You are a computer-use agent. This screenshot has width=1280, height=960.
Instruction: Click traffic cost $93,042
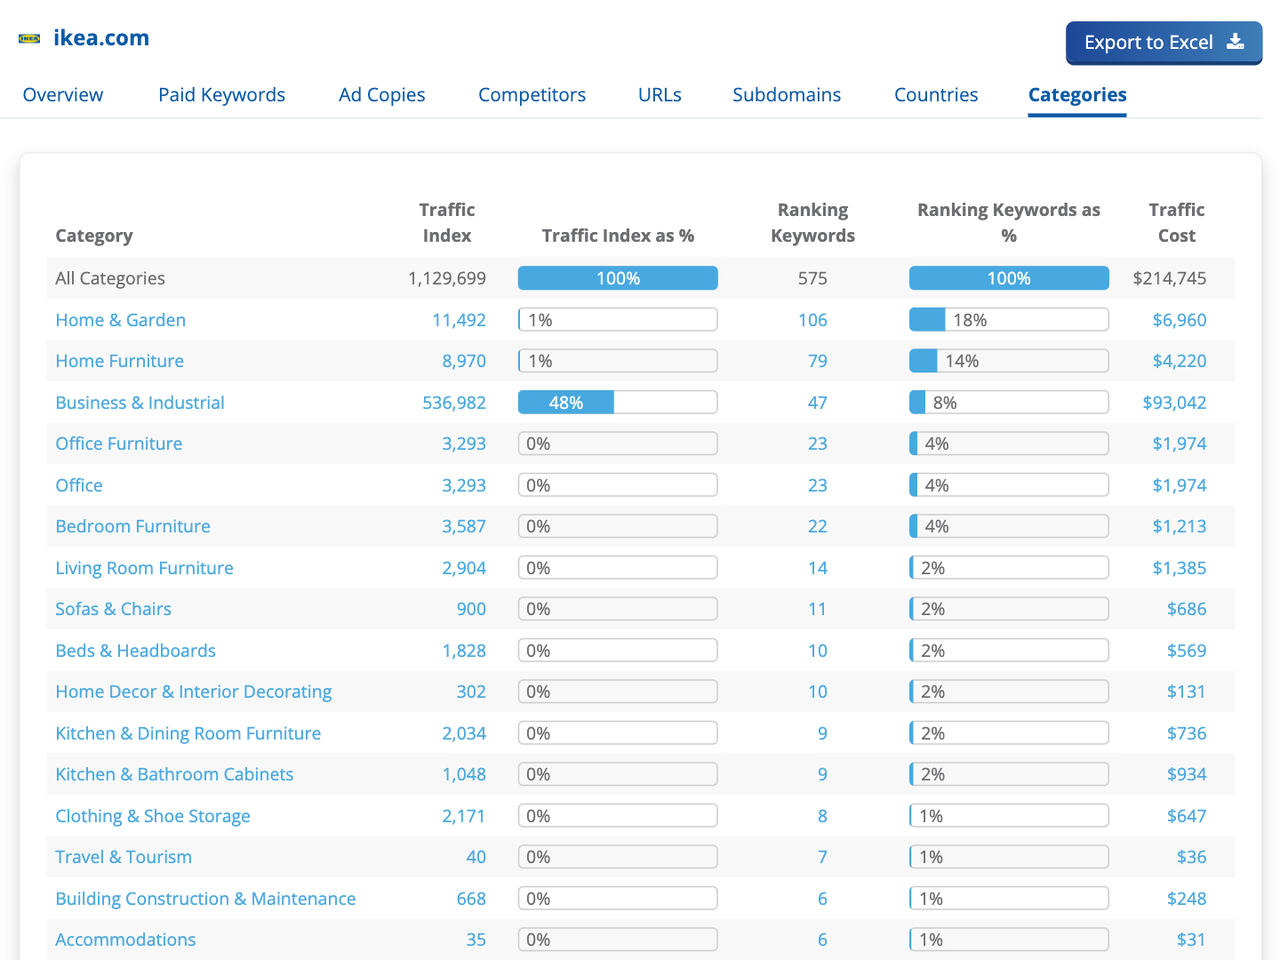(x=1175, y=403)
